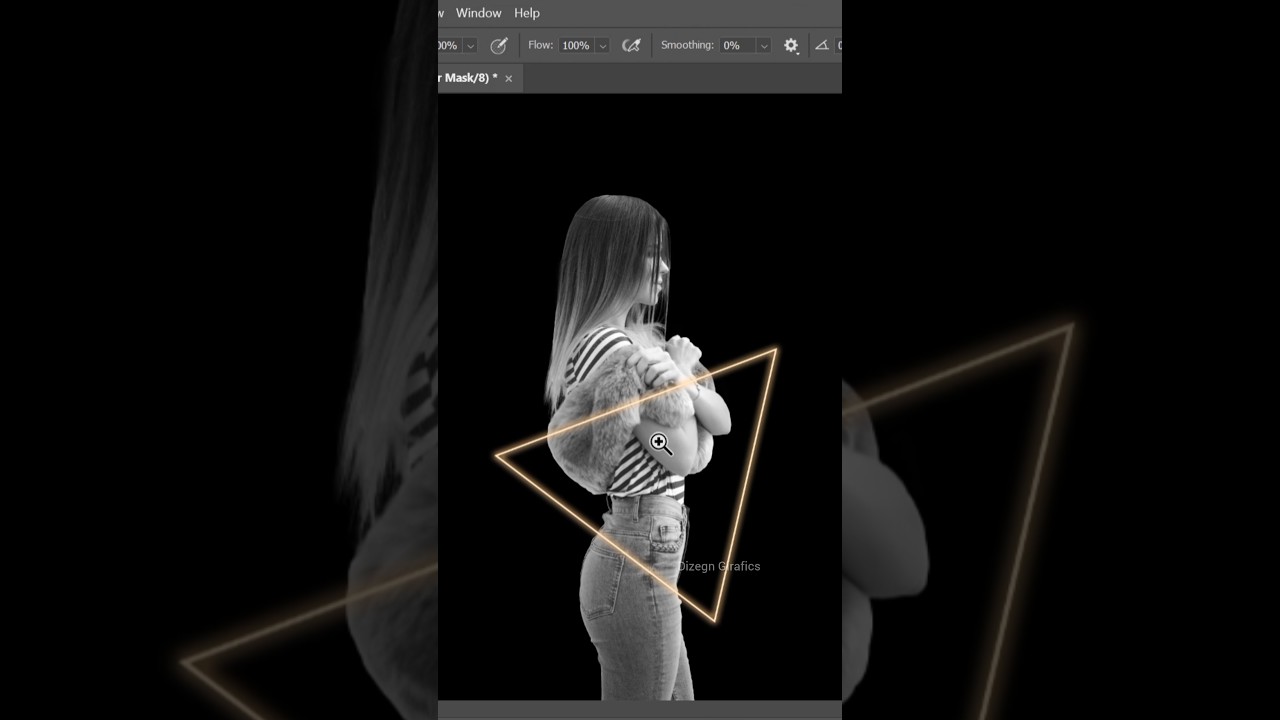Open smoothing options gear icon
The image size is (1280, 720).
tap(791, 45)
